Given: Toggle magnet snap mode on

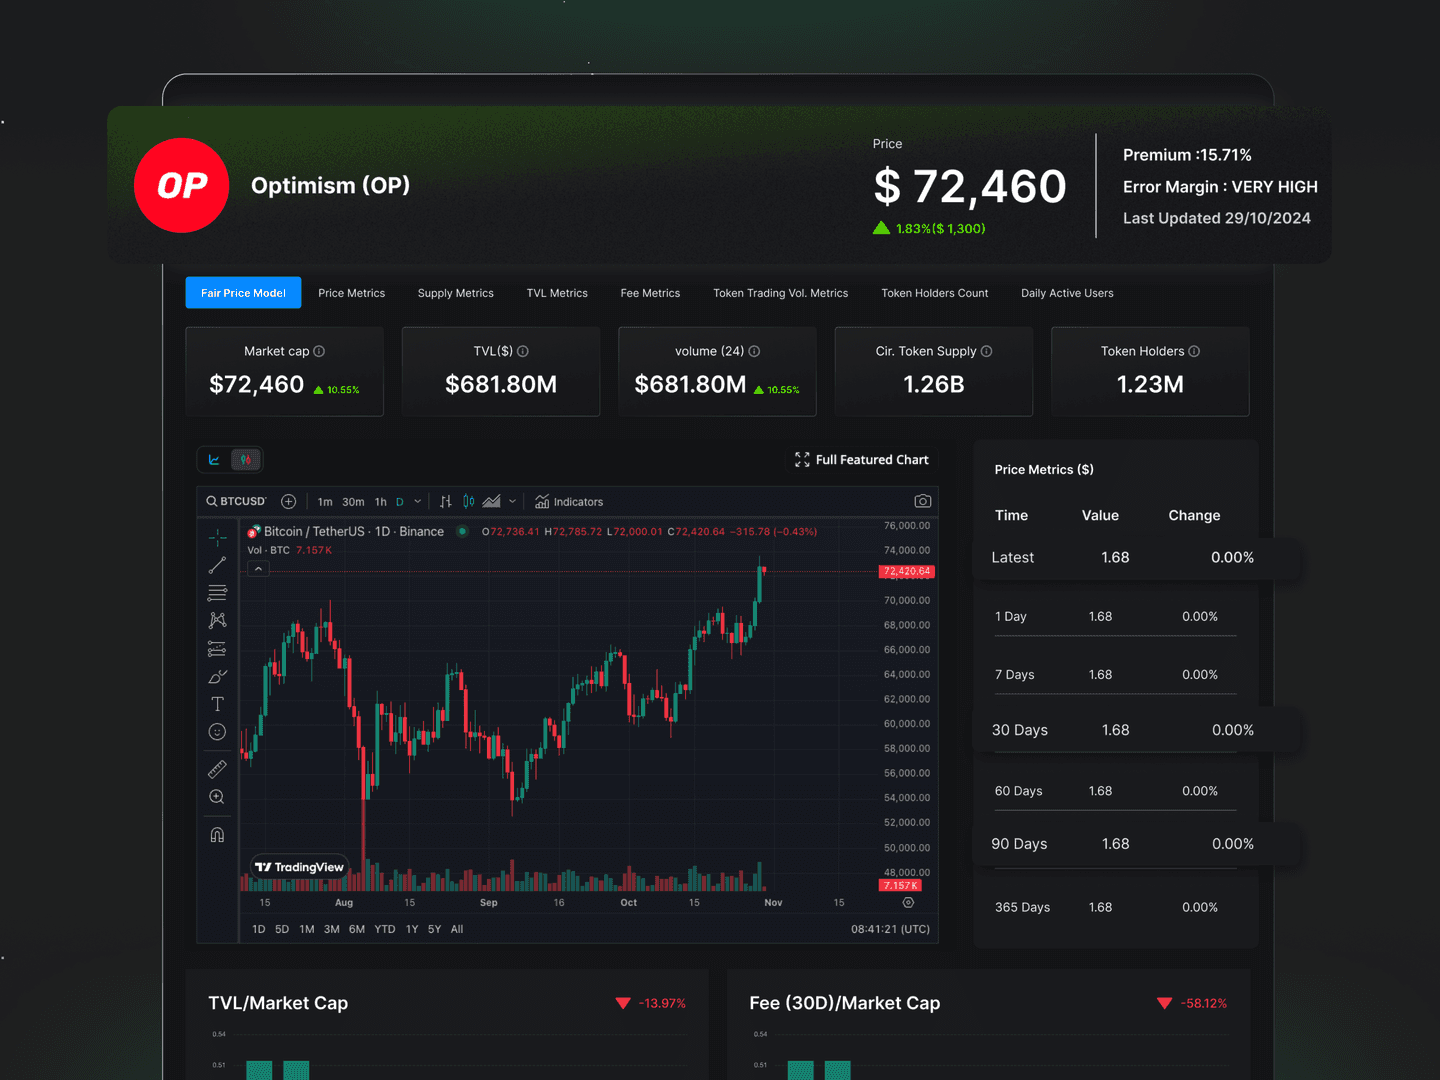Looking at the screenshot, I should coord(216,833).
